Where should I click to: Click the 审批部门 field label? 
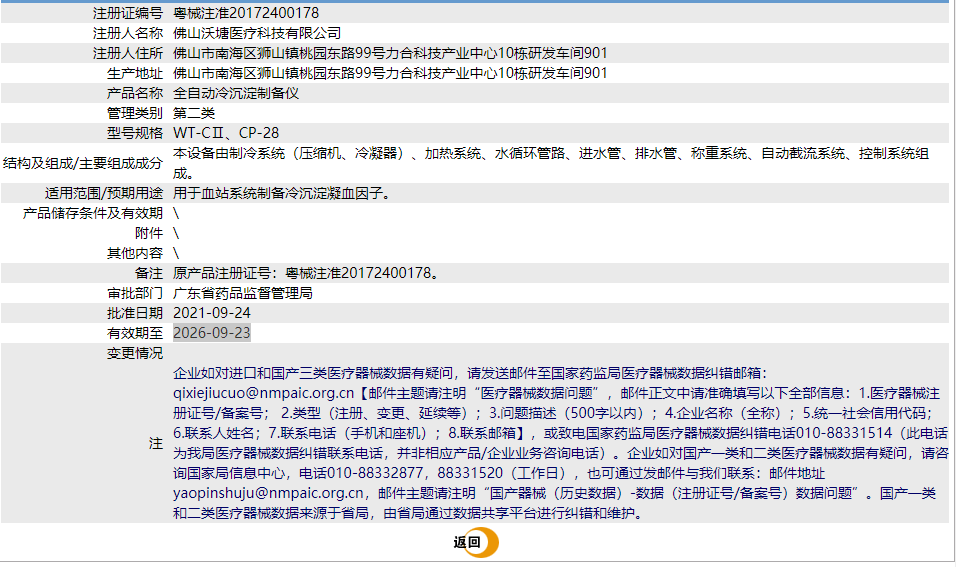[135, 293]
